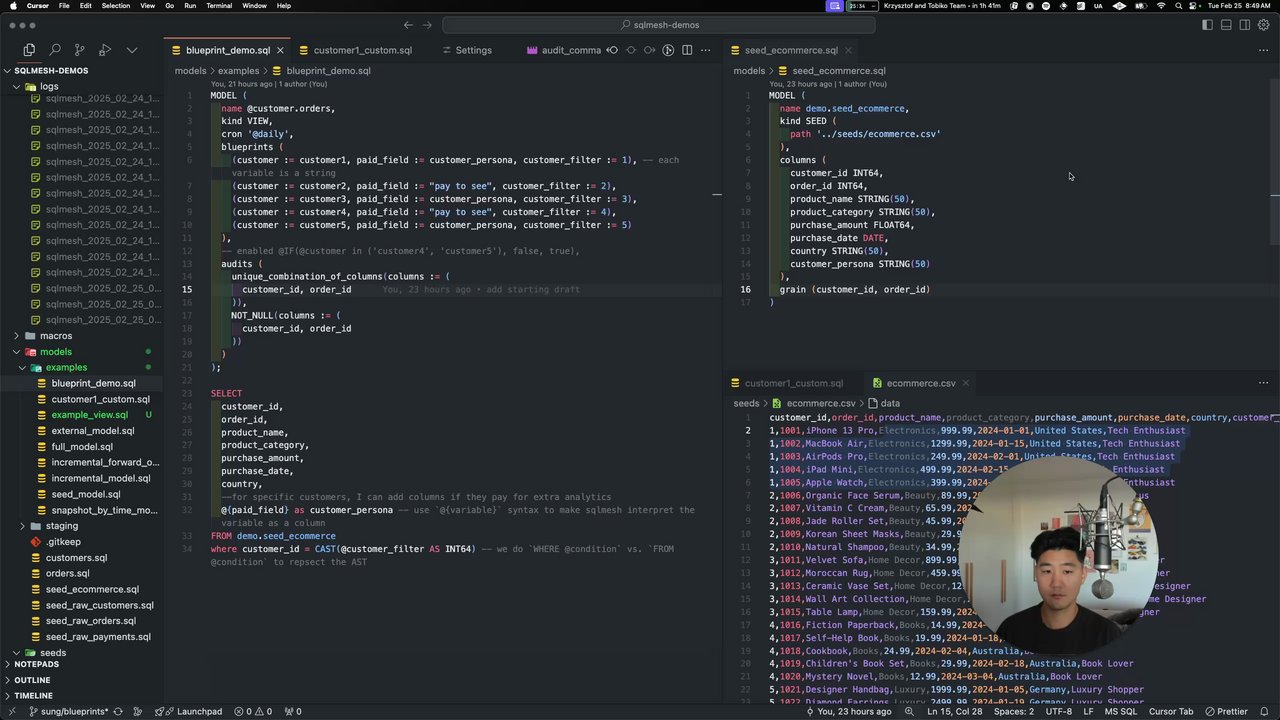Open the settings gear in title bar

click(x=1263, y=25)
